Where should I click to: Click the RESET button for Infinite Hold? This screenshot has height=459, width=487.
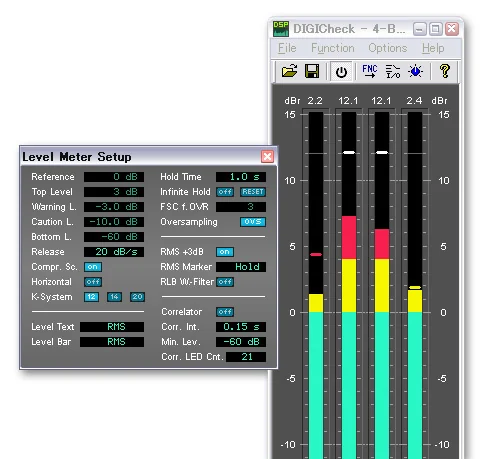pos(253,192)
